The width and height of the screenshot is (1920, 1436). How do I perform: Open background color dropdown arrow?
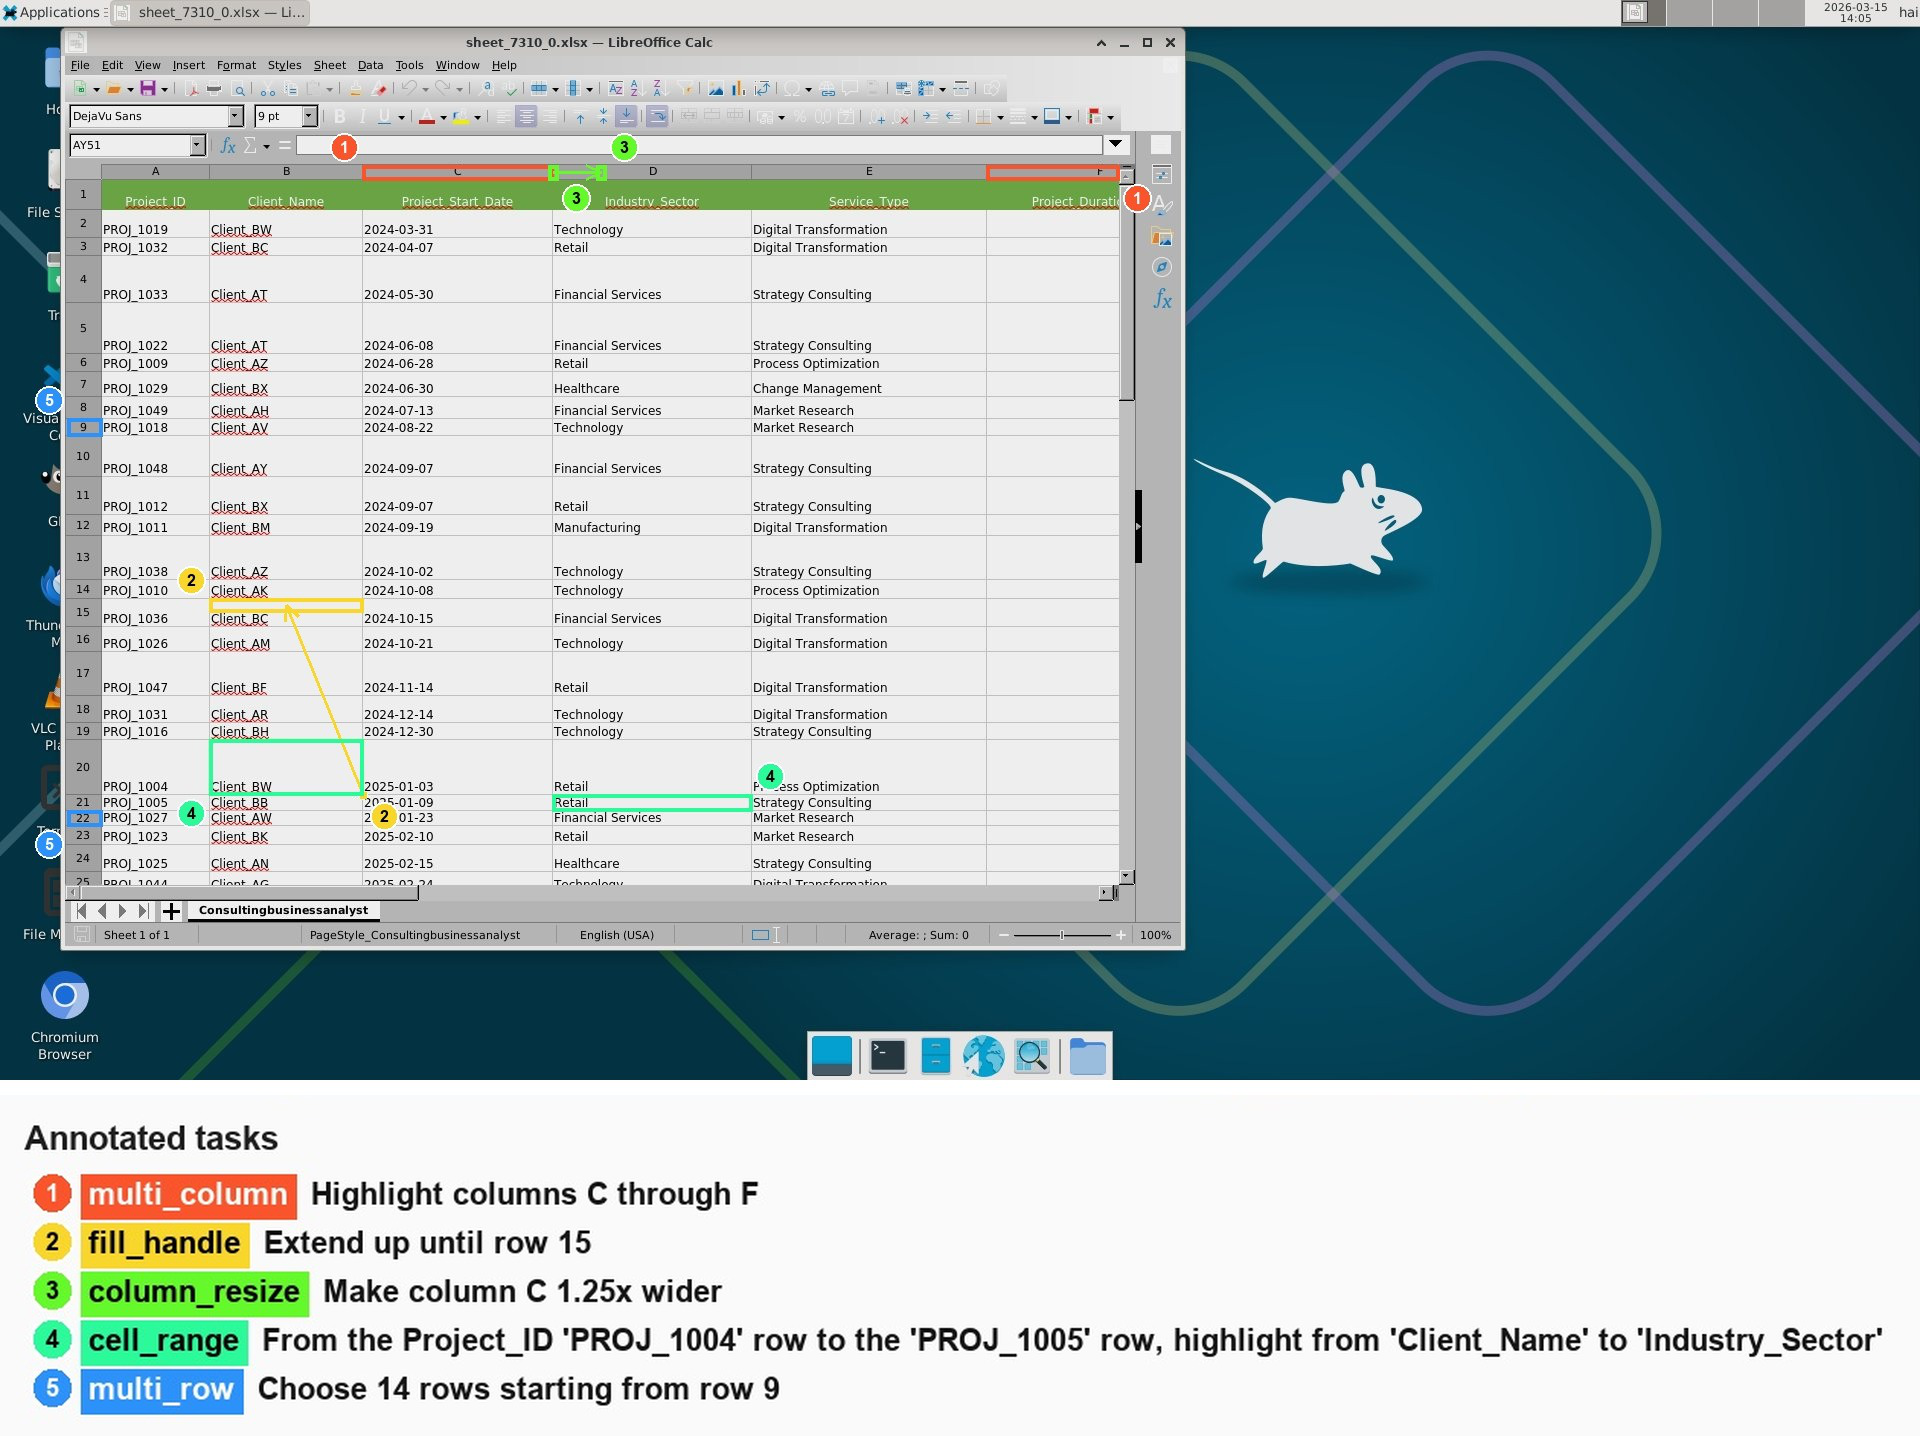[478, 118]
